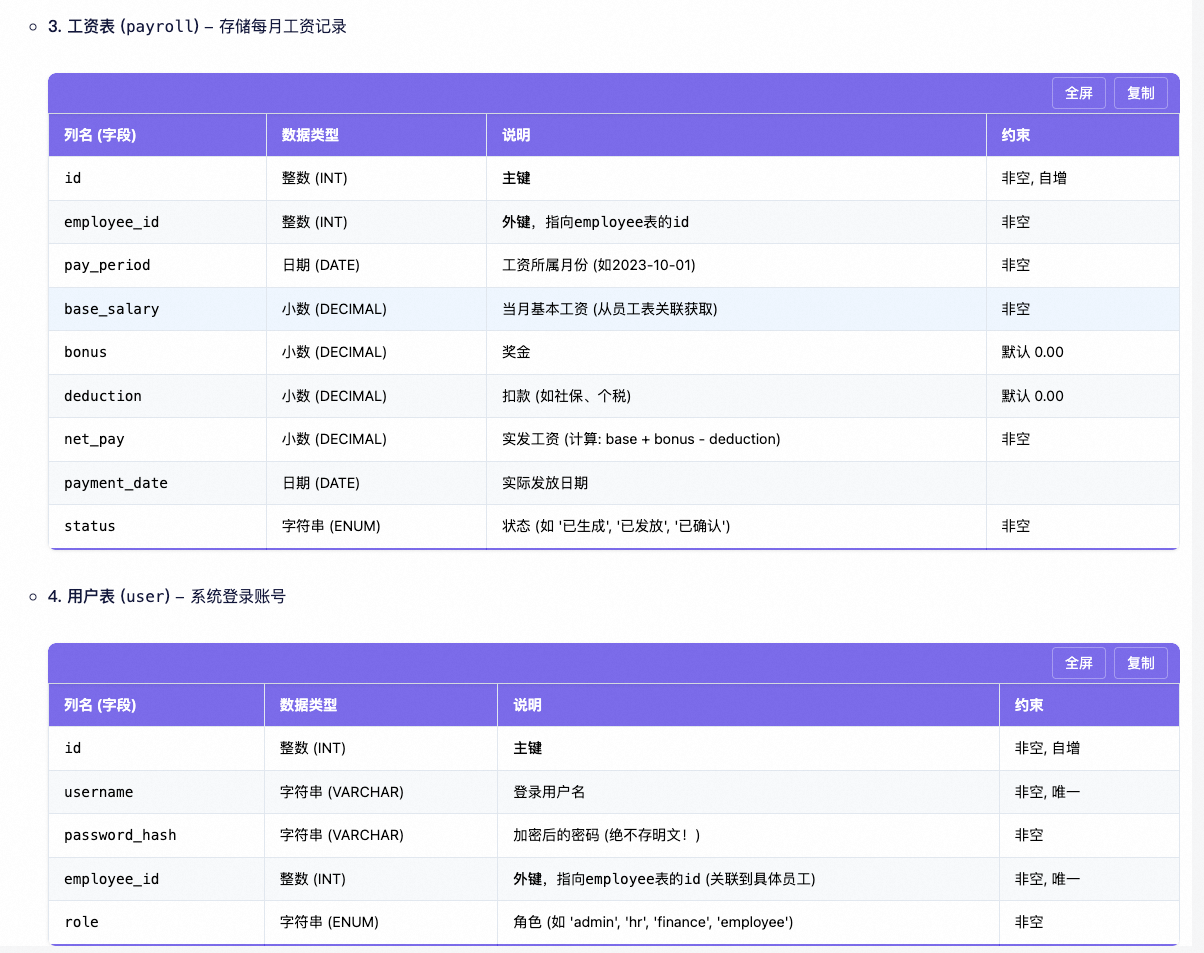1204x953 pixels.
Task: Click the bonus field name cell
Action: click(x=157, y=352)
